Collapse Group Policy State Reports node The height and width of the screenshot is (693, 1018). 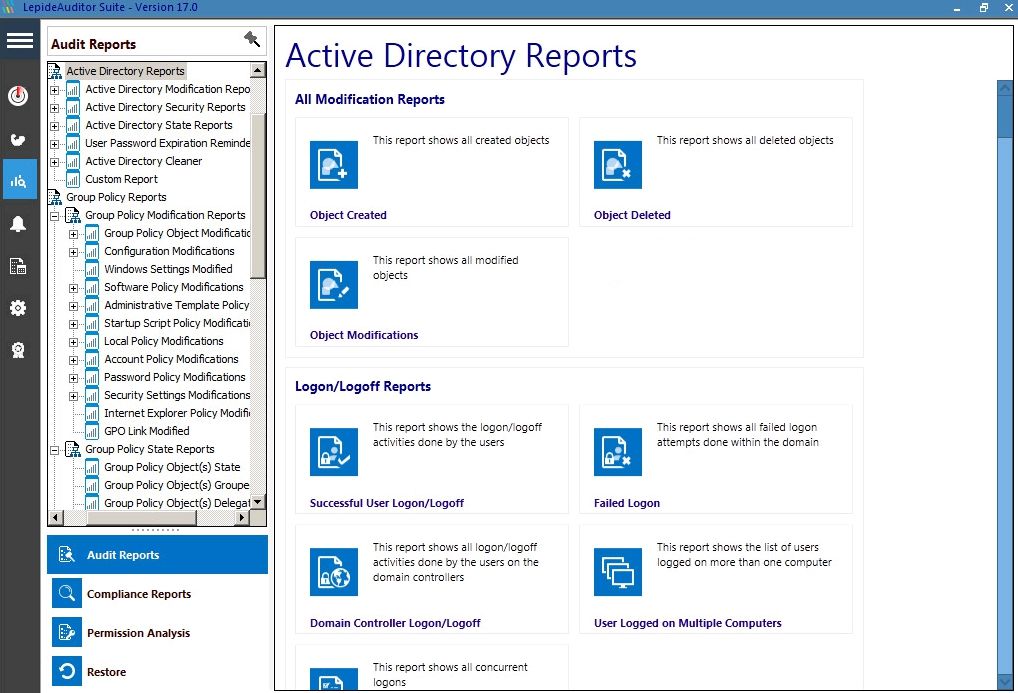[55, 450]
